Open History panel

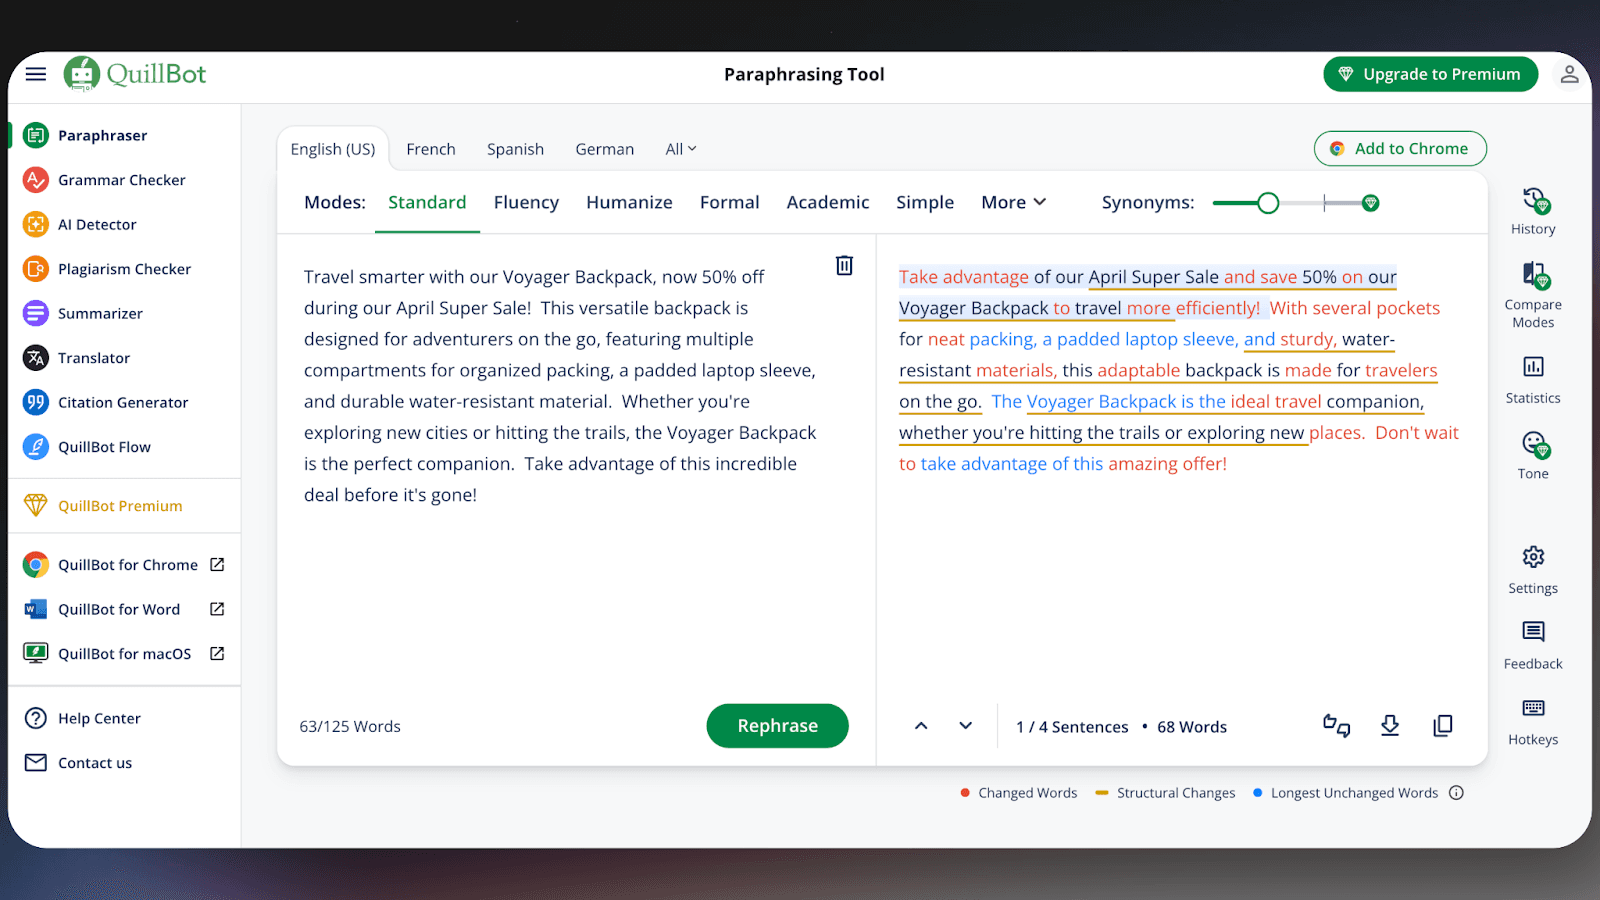1533,211
